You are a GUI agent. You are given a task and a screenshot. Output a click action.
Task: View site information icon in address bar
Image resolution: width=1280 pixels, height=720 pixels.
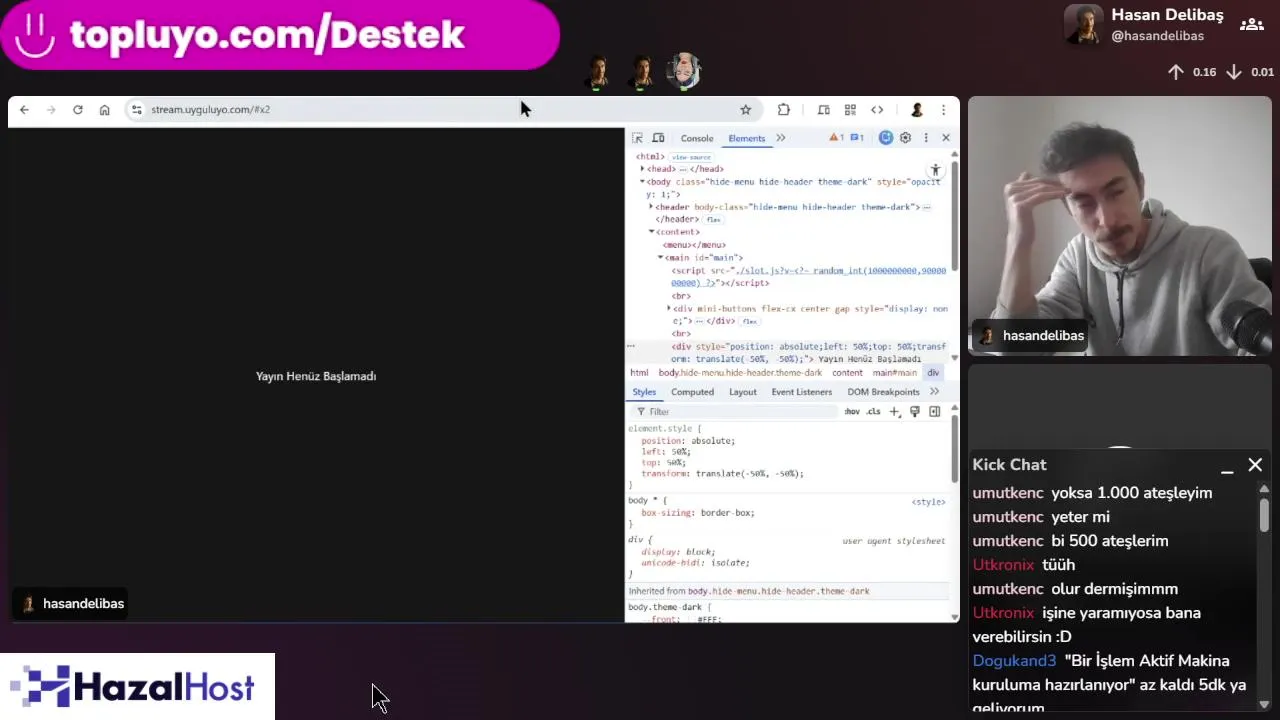pos(137,110)
